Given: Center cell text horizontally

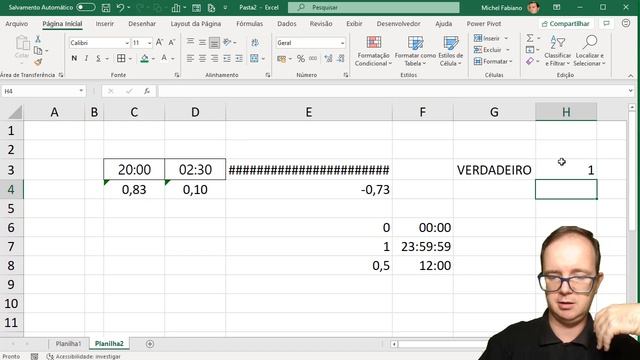Looking at the screenshot, I should pyautogui.click(x=202, y=59).
